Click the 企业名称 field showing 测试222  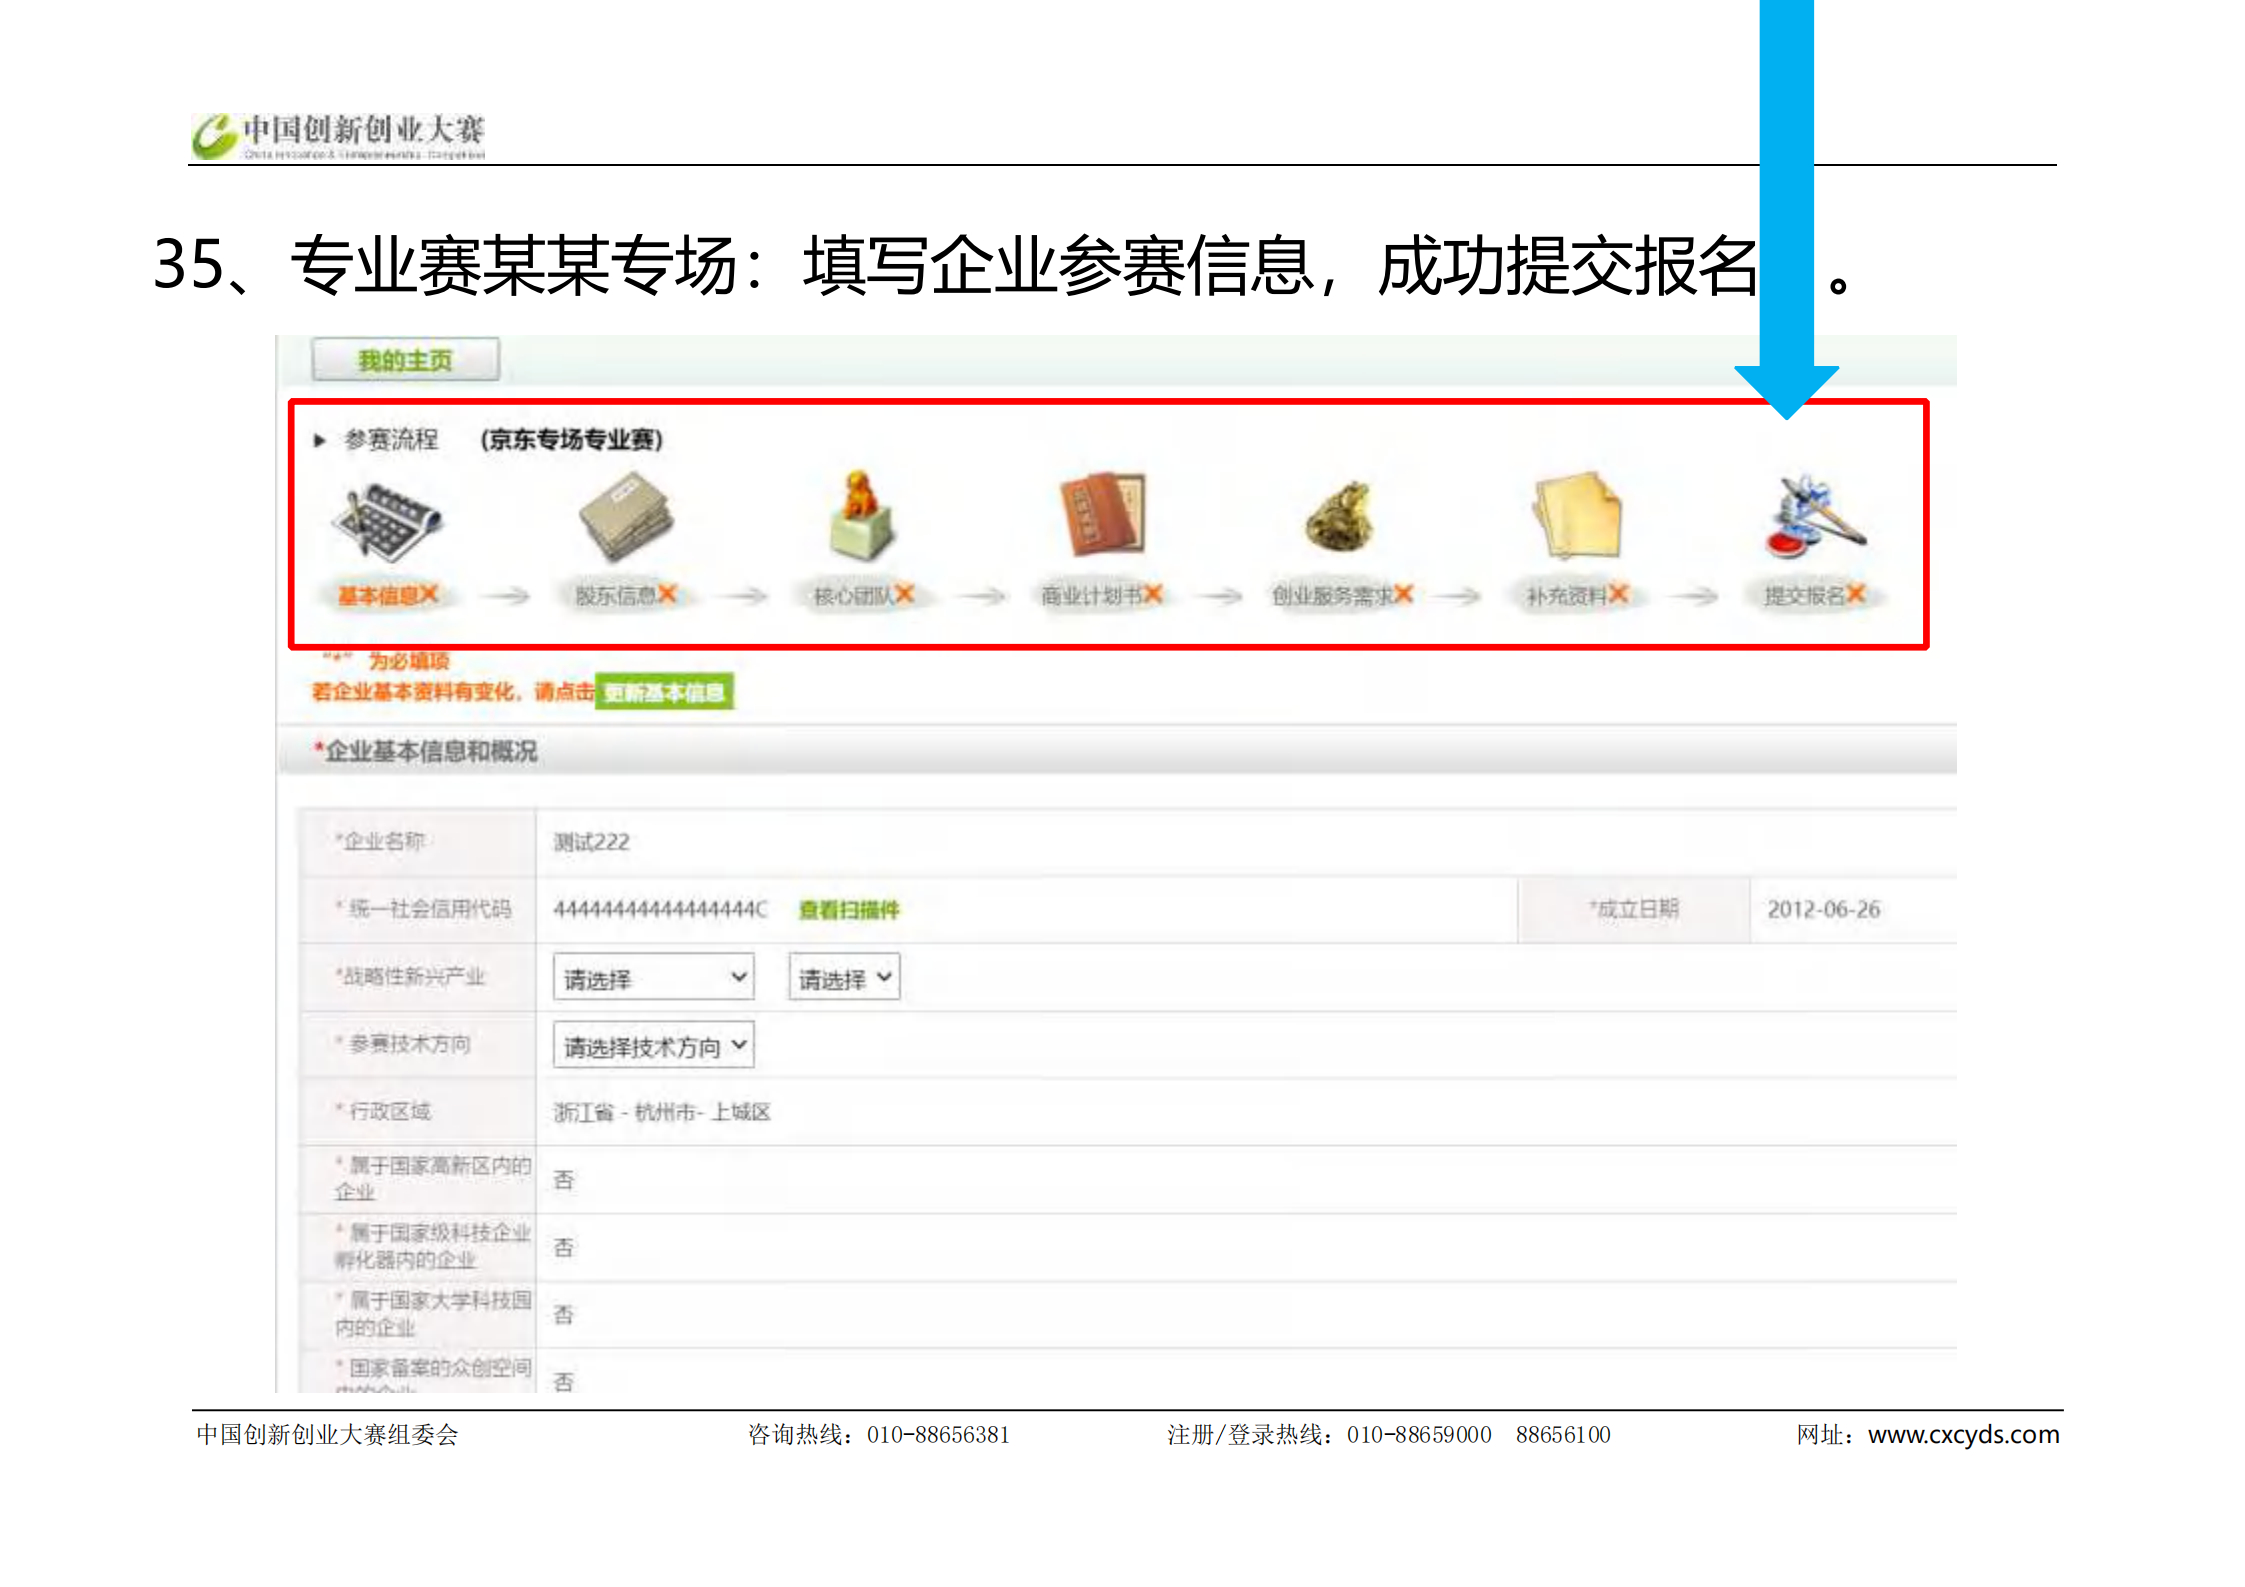(x=592, y=842)
